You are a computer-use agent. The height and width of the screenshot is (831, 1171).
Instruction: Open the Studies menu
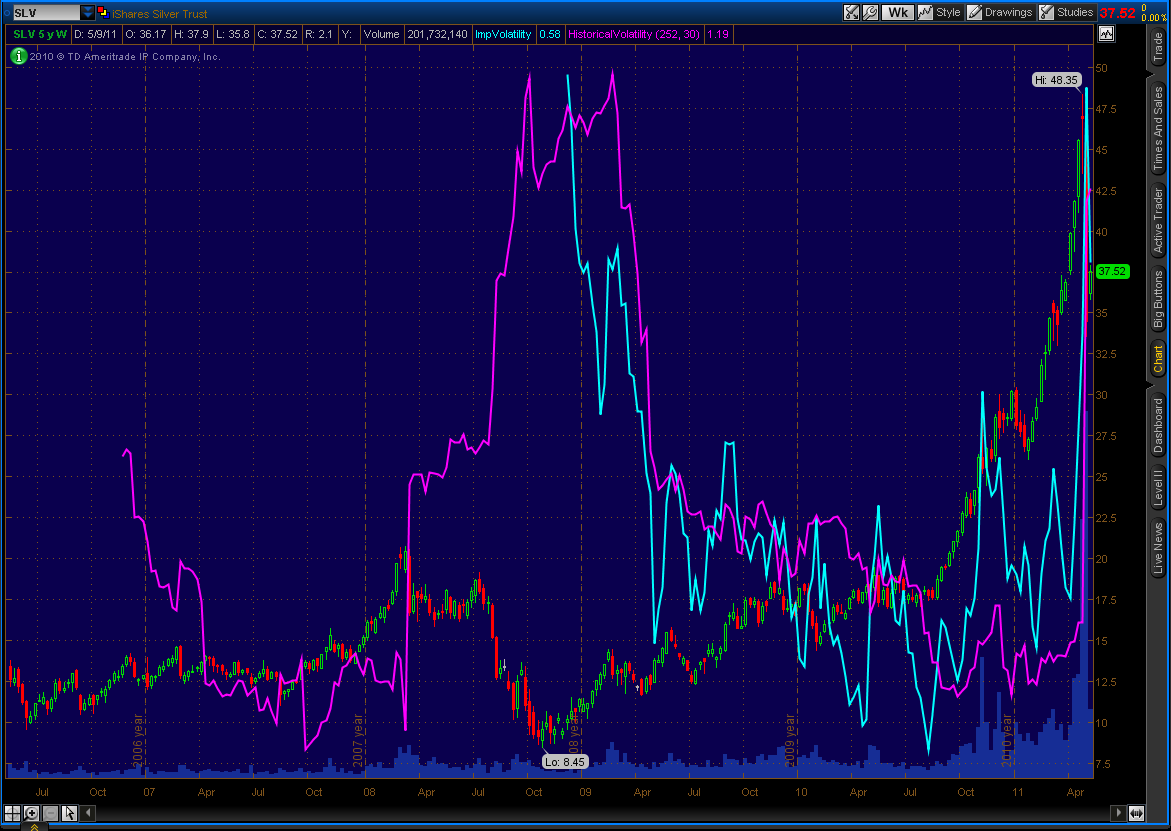pyautogui.click(x=1066, y=12)
